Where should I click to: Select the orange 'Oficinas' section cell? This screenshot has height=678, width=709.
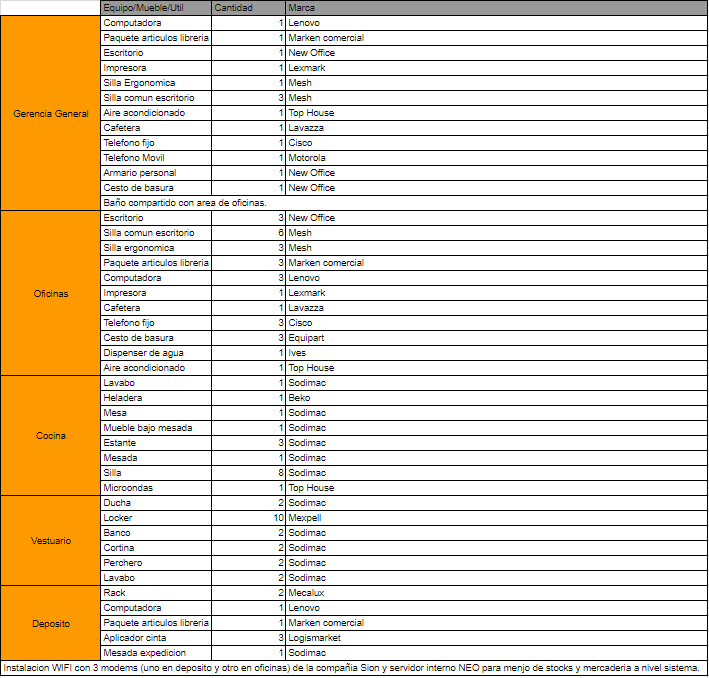50,293
